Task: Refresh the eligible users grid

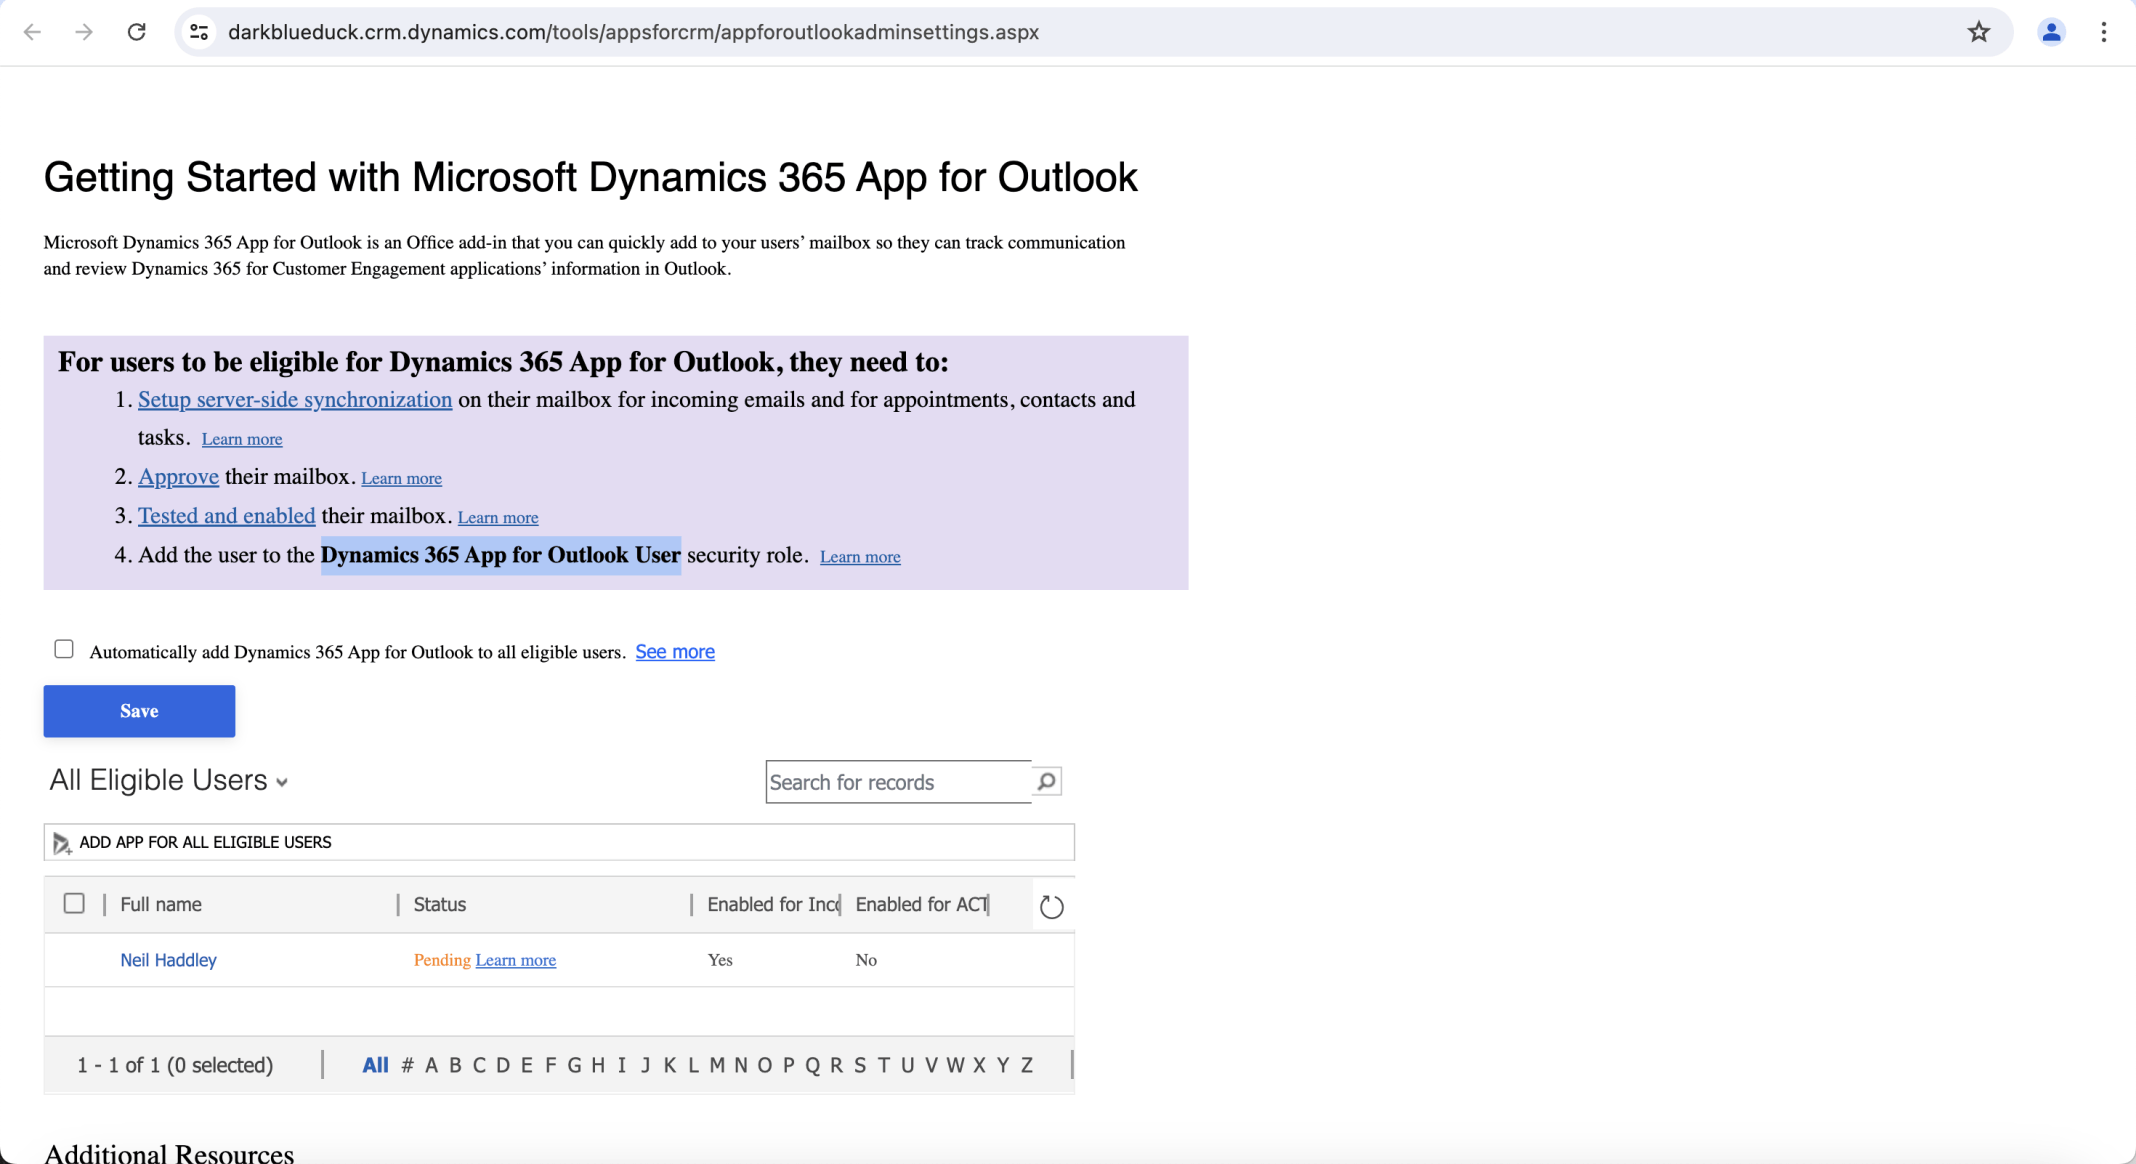Action: 1051,906
